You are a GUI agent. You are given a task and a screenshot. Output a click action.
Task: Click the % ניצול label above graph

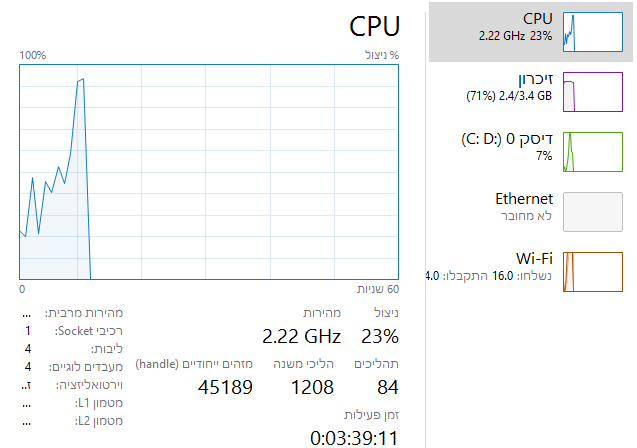[x=380, y=55]
